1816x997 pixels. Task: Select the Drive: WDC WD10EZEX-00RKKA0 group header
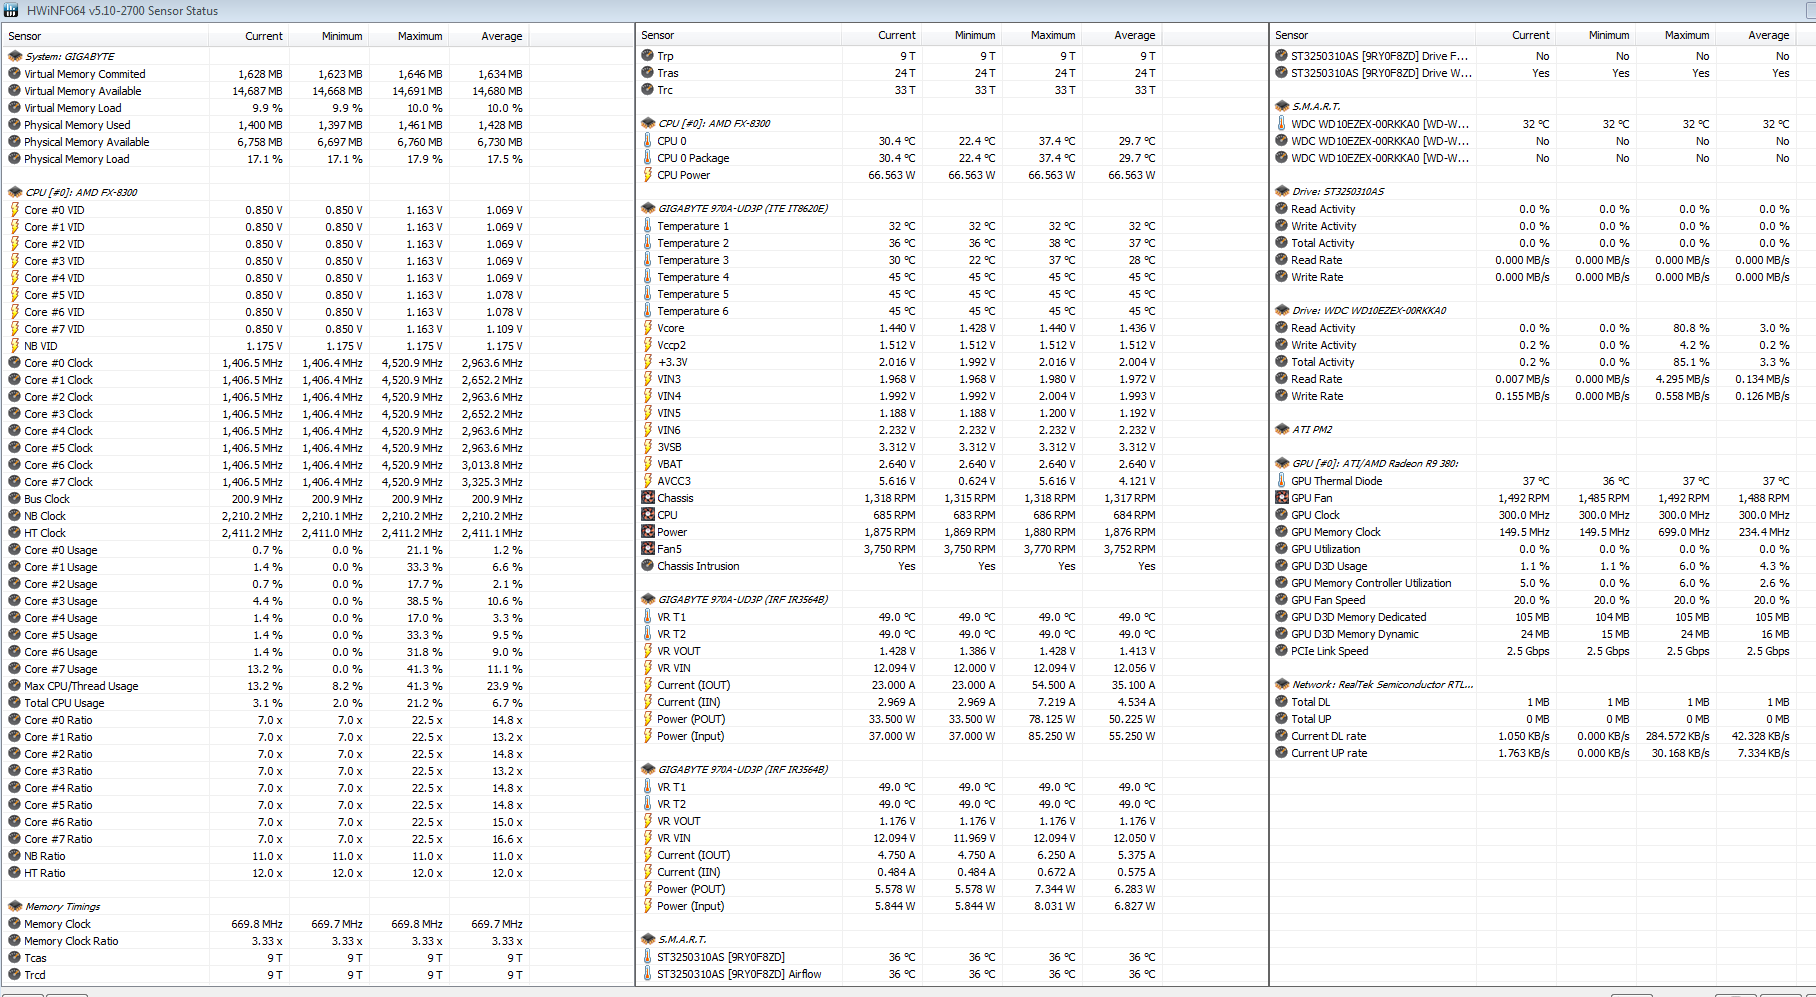pos(1369,310)
